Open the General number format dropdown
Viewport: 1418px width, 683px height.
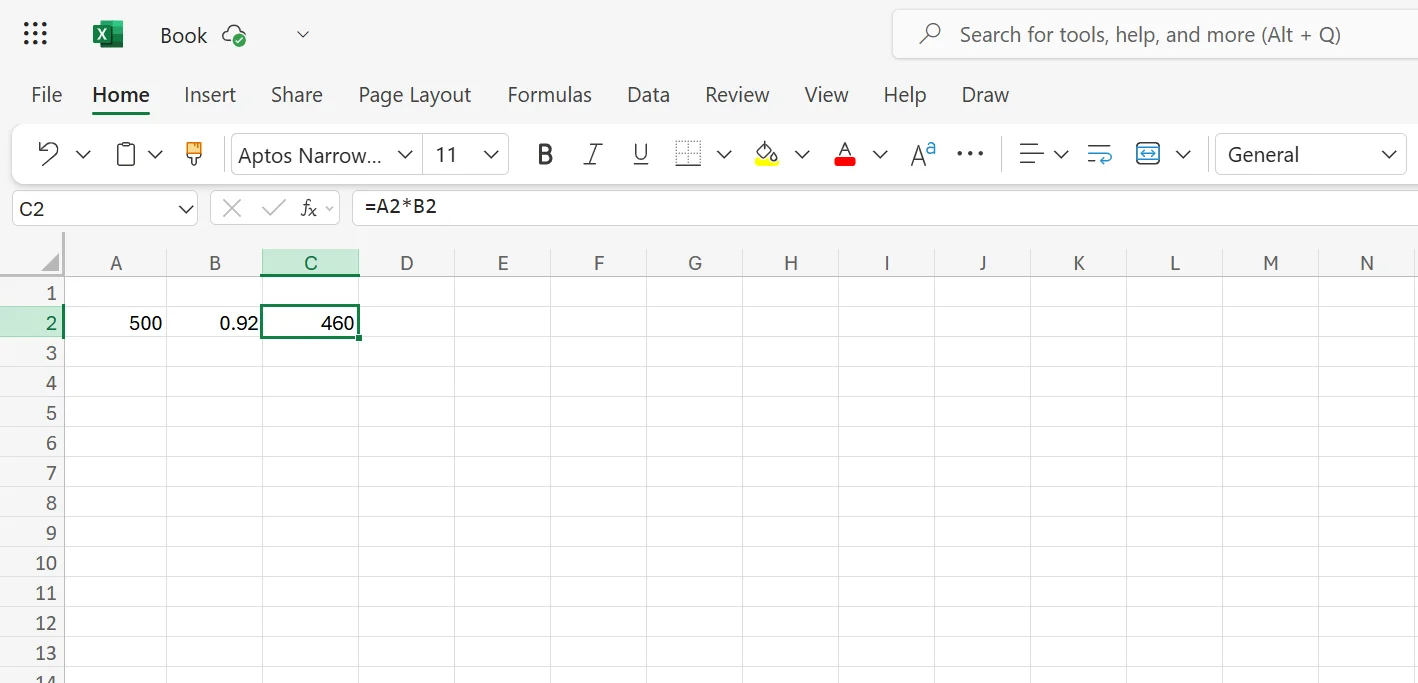tap(1388, 154)
